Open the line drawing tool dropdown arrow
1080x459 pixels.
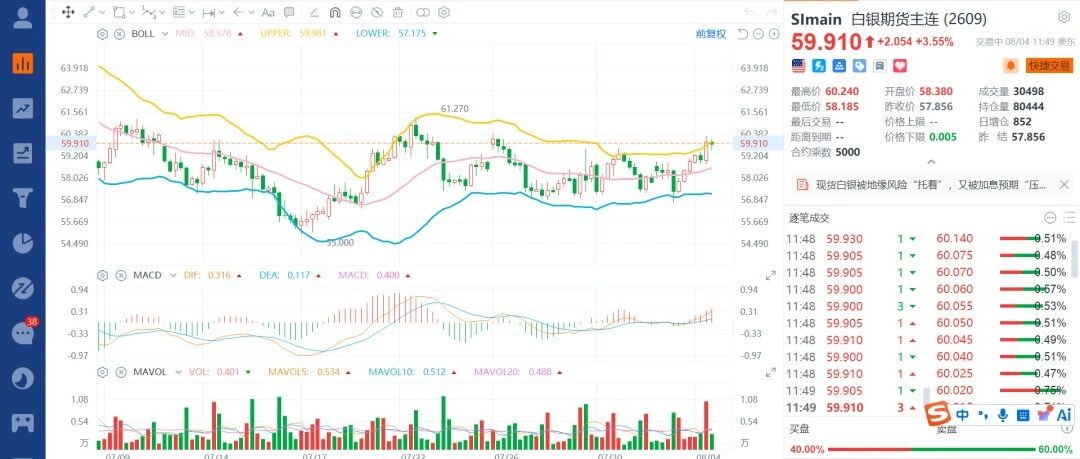(103, 12)
